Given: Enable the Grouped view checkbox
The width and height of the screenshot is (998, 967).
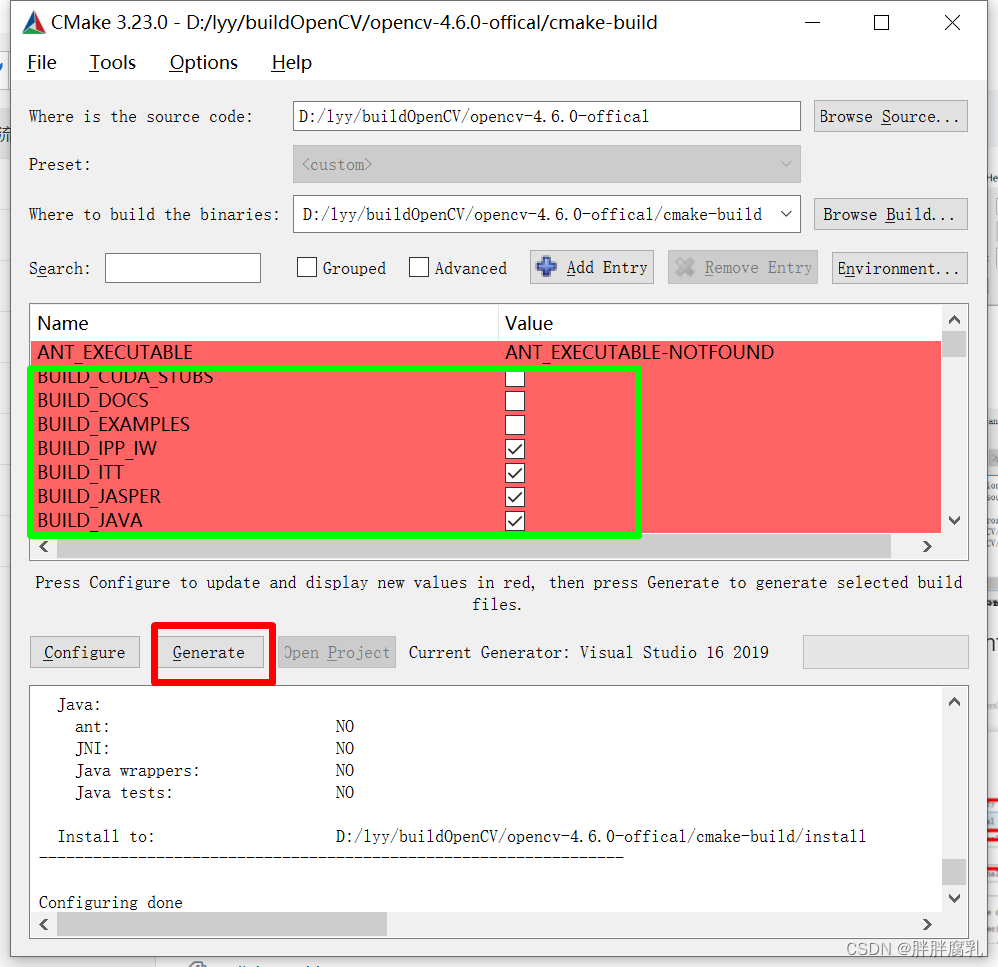Looking at the screenshot, I should point(307,267).
